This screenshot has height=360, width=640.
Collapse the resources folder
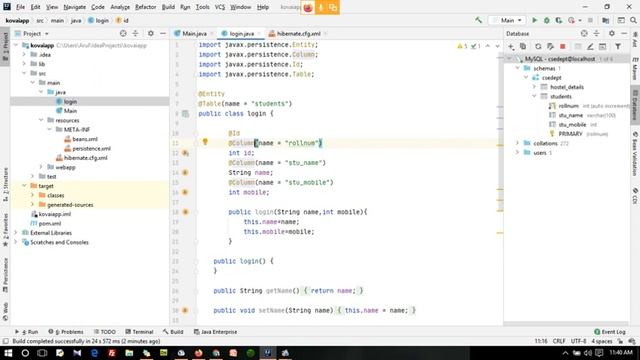[x=41, y=120]
